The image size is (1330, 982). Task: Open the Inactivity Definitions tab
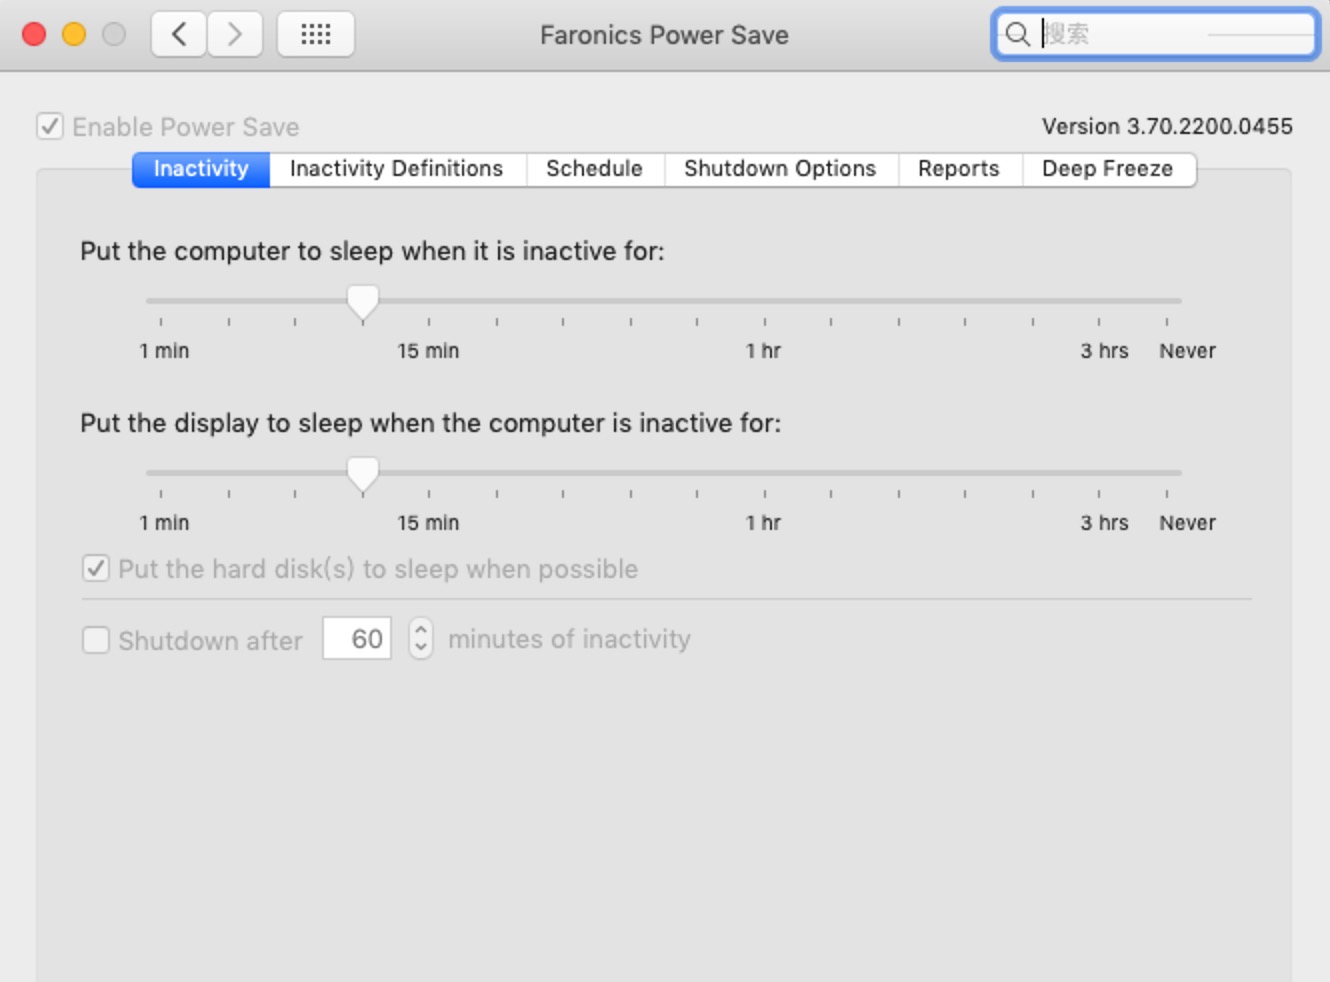tap(397, 169)
